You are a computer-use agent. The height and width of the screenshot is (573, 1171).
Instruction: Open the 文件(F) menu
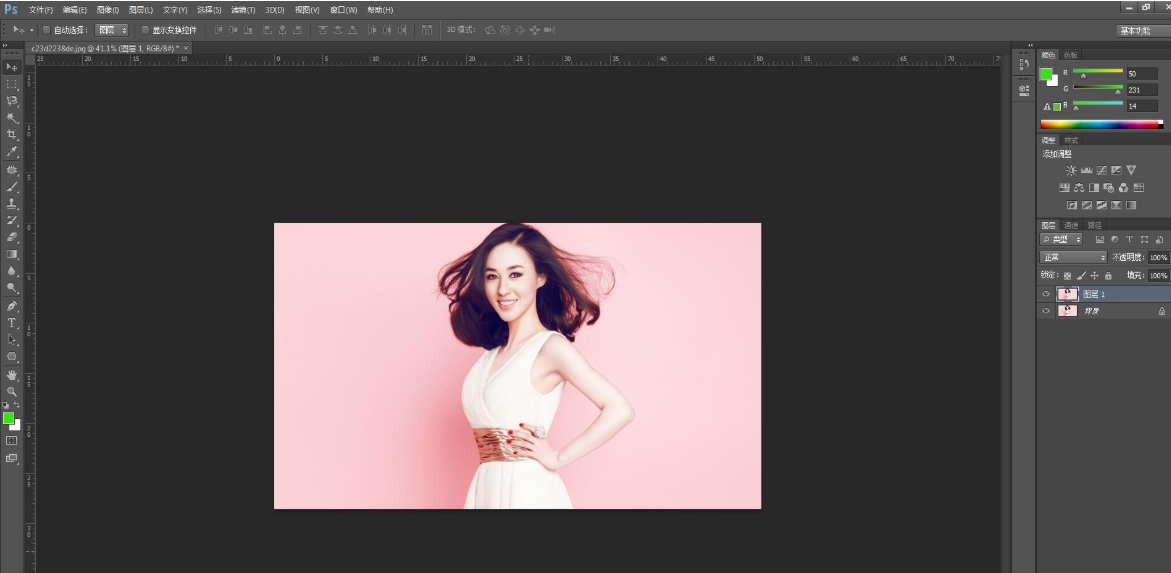[40, 10]
